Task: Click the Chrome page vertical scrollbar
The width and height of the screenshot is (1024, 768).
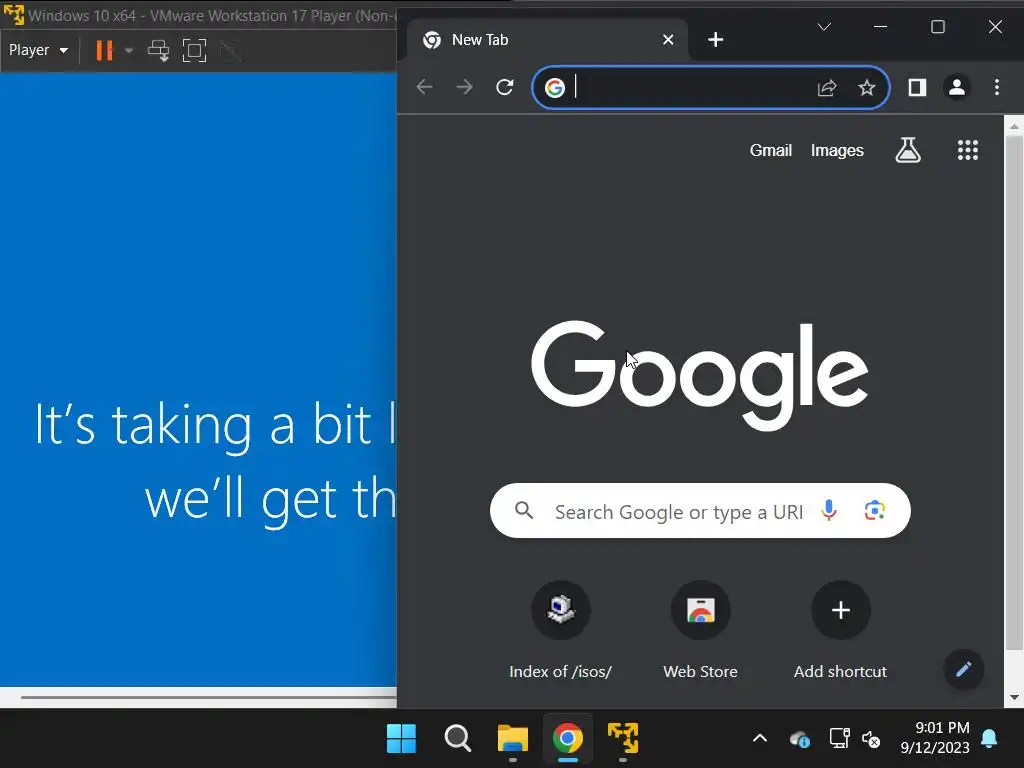Action: [1014, 392]
